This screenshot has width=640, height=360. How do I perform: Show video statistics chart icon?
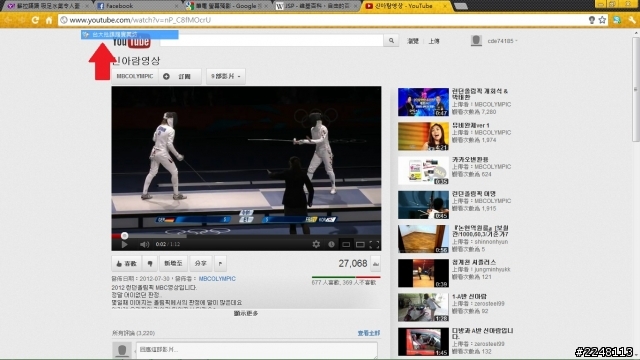376,264
